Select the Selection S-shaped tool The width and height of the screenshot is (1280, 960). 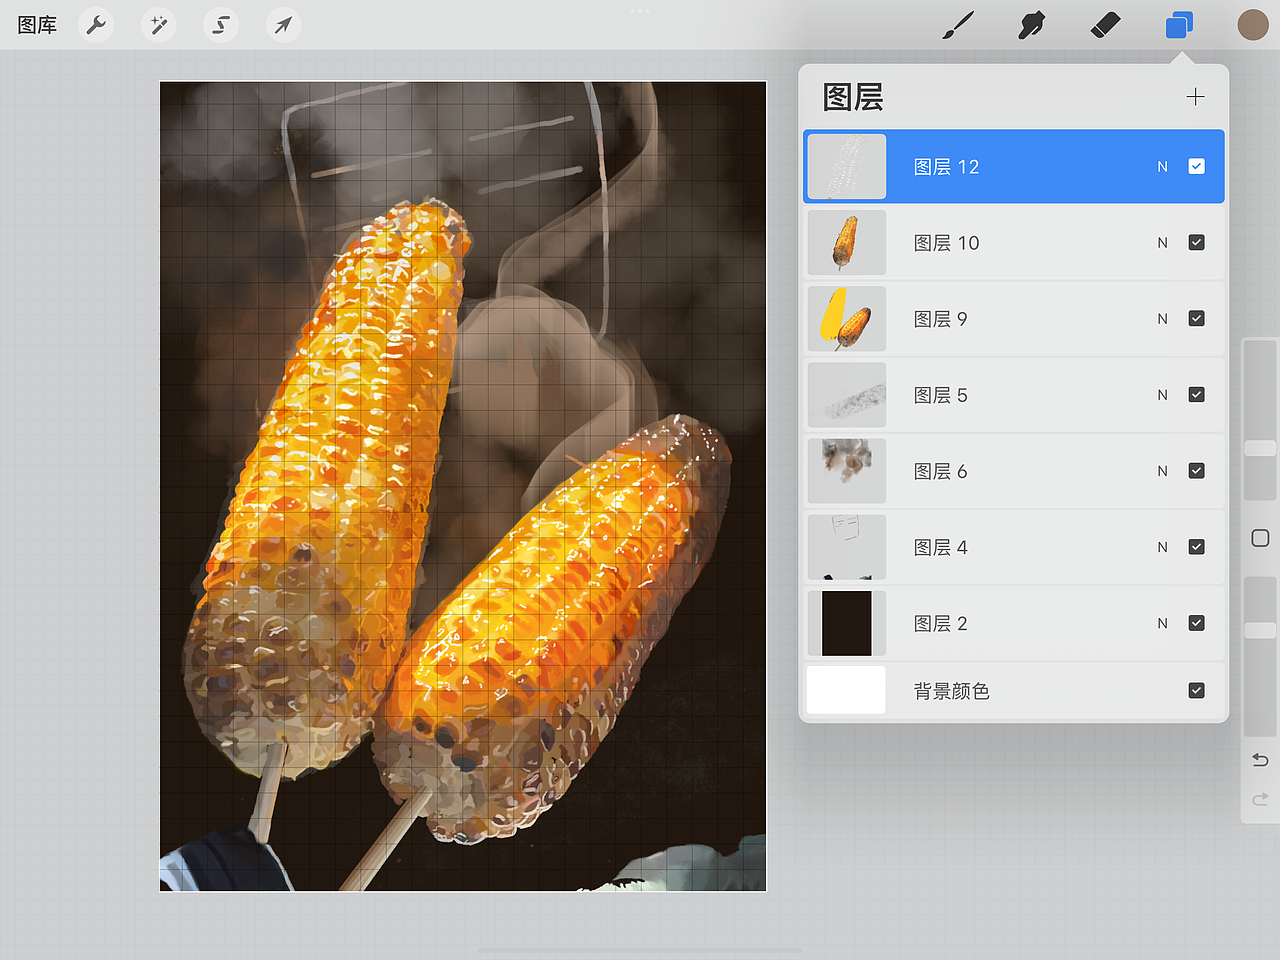pyautogui.click(x=221, y=25)
